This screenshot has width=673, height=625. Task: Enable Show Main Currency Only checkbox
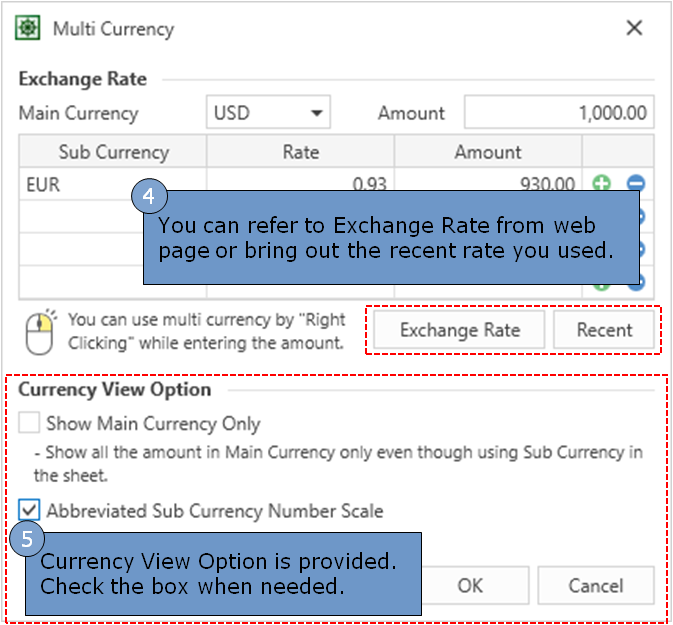(30, 424)
